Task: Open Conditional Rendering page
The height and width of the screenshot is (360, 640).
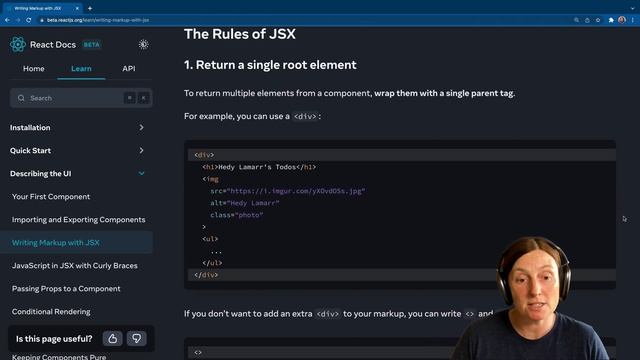Action: 51,311
